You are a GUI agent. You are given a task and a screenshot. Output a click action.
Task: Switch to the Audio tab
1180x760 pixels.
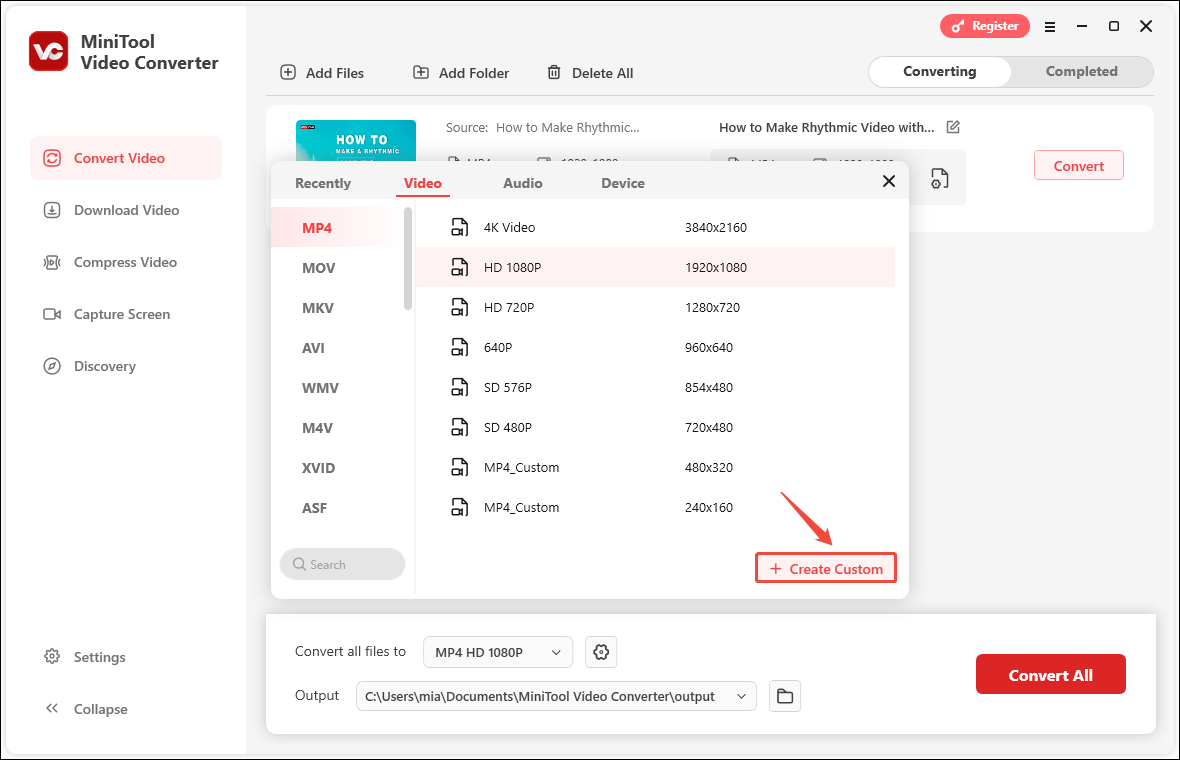tap(522, 183)
